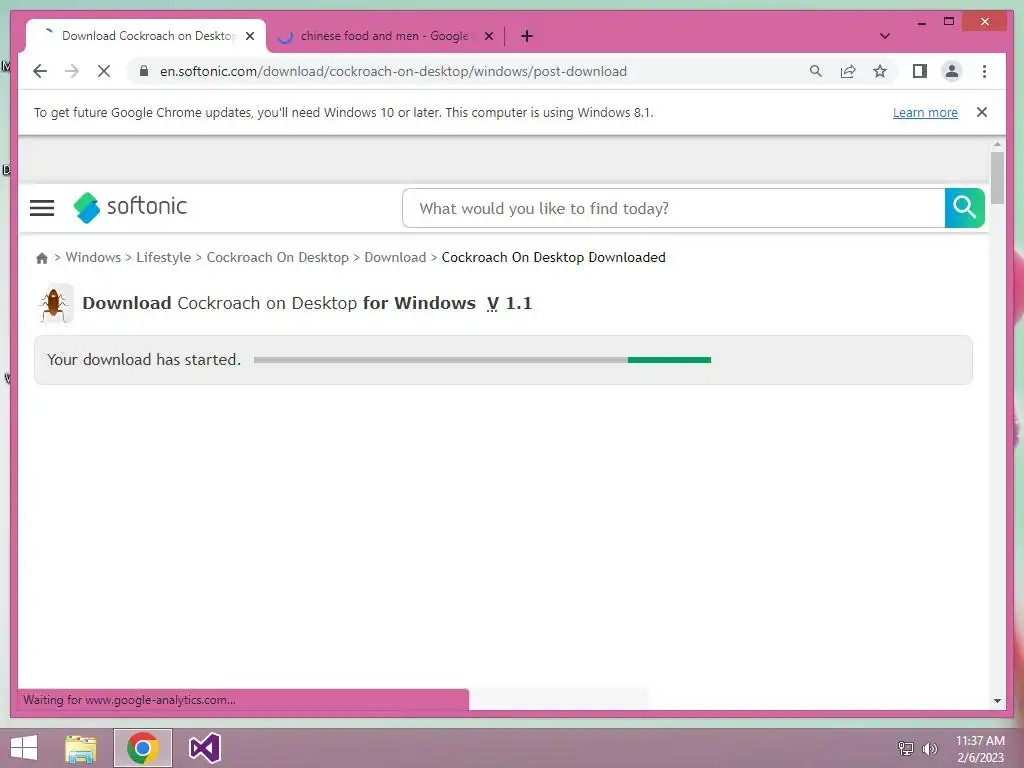Go back to the previous page

click(x=40, y=71)
